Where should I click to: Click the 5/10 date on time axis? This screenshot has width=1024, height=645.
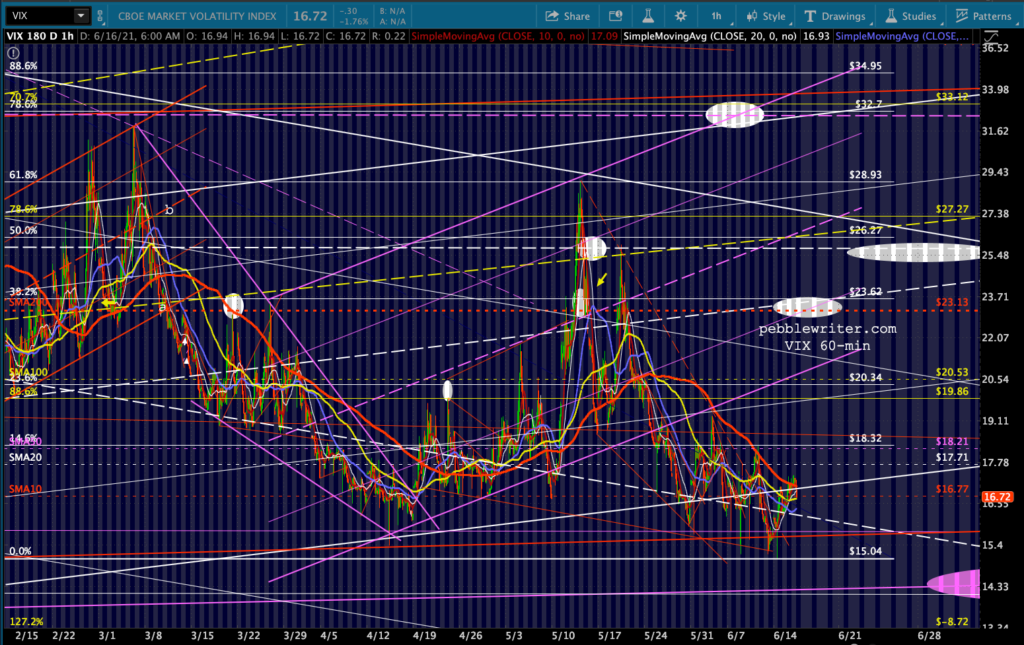tap(563, 636)
